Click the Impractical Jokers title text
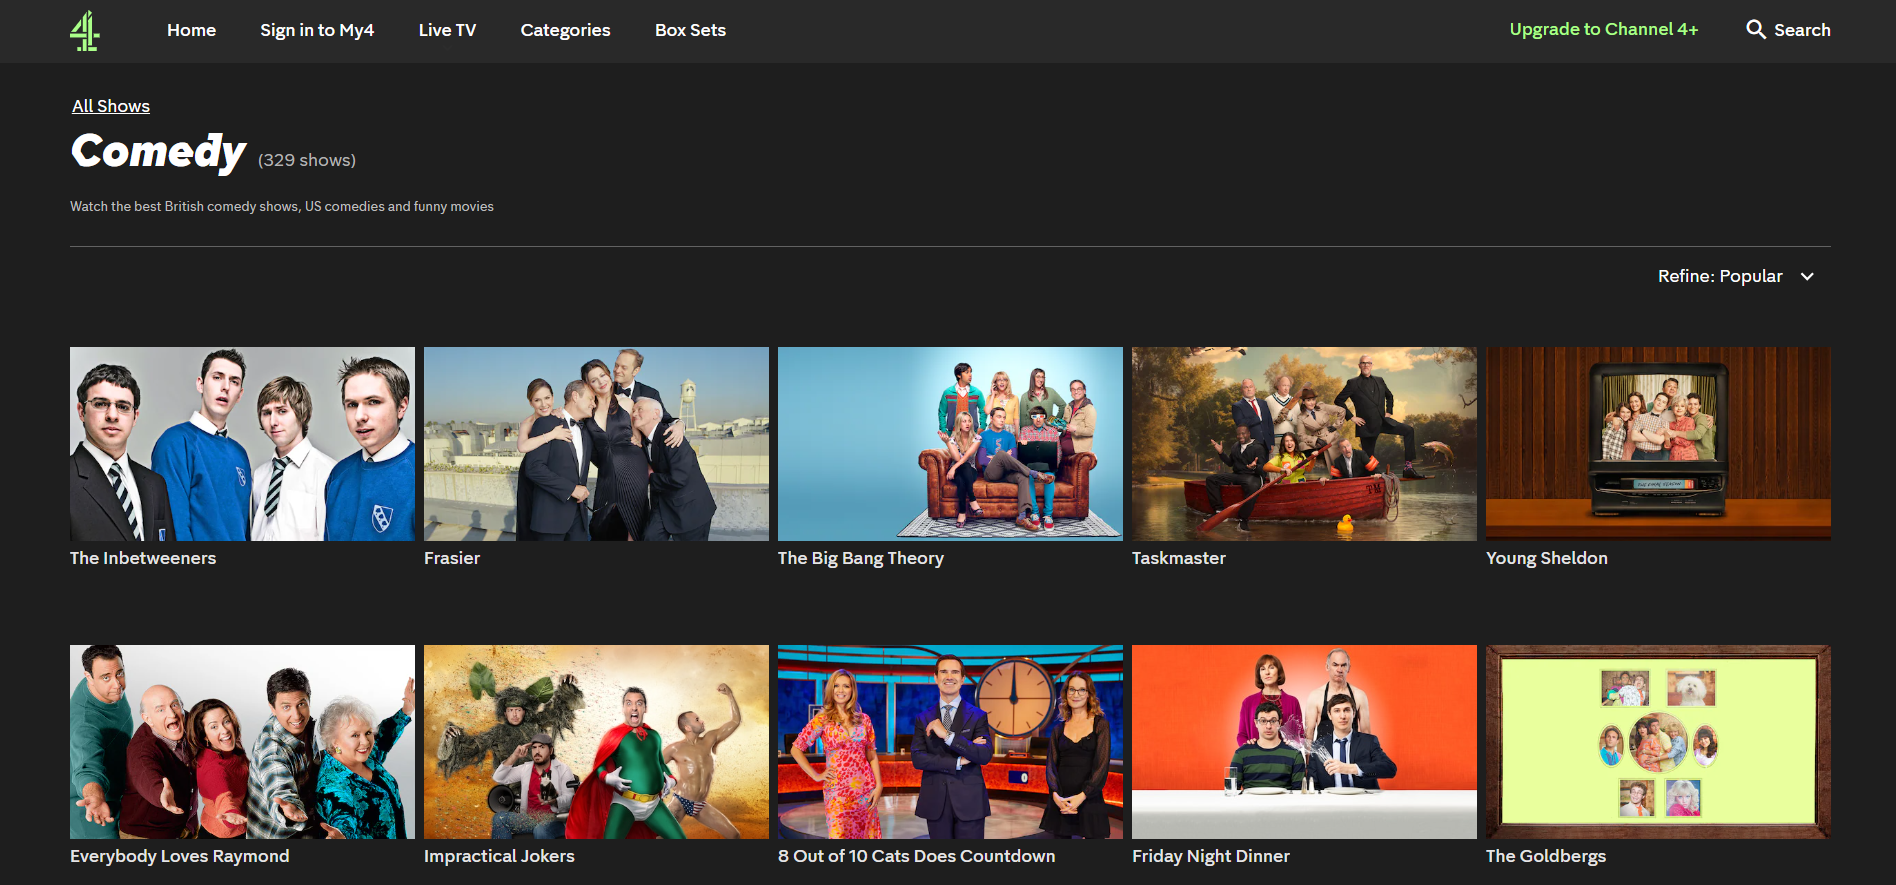Image resolution: width=1896 pixels, height=885 pixels. tap(499, 856)
